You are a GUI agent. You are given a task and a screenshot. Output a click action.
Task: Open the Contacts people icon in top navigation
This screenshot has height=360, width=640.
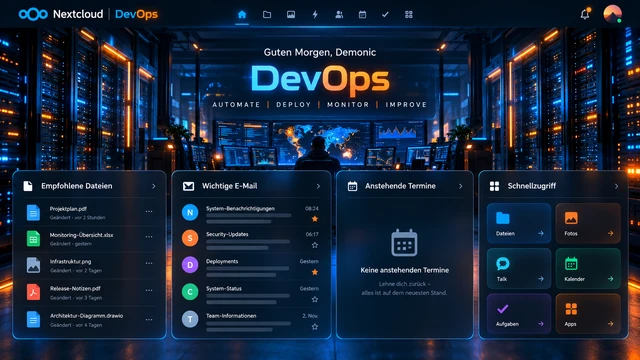coord(339,15)
